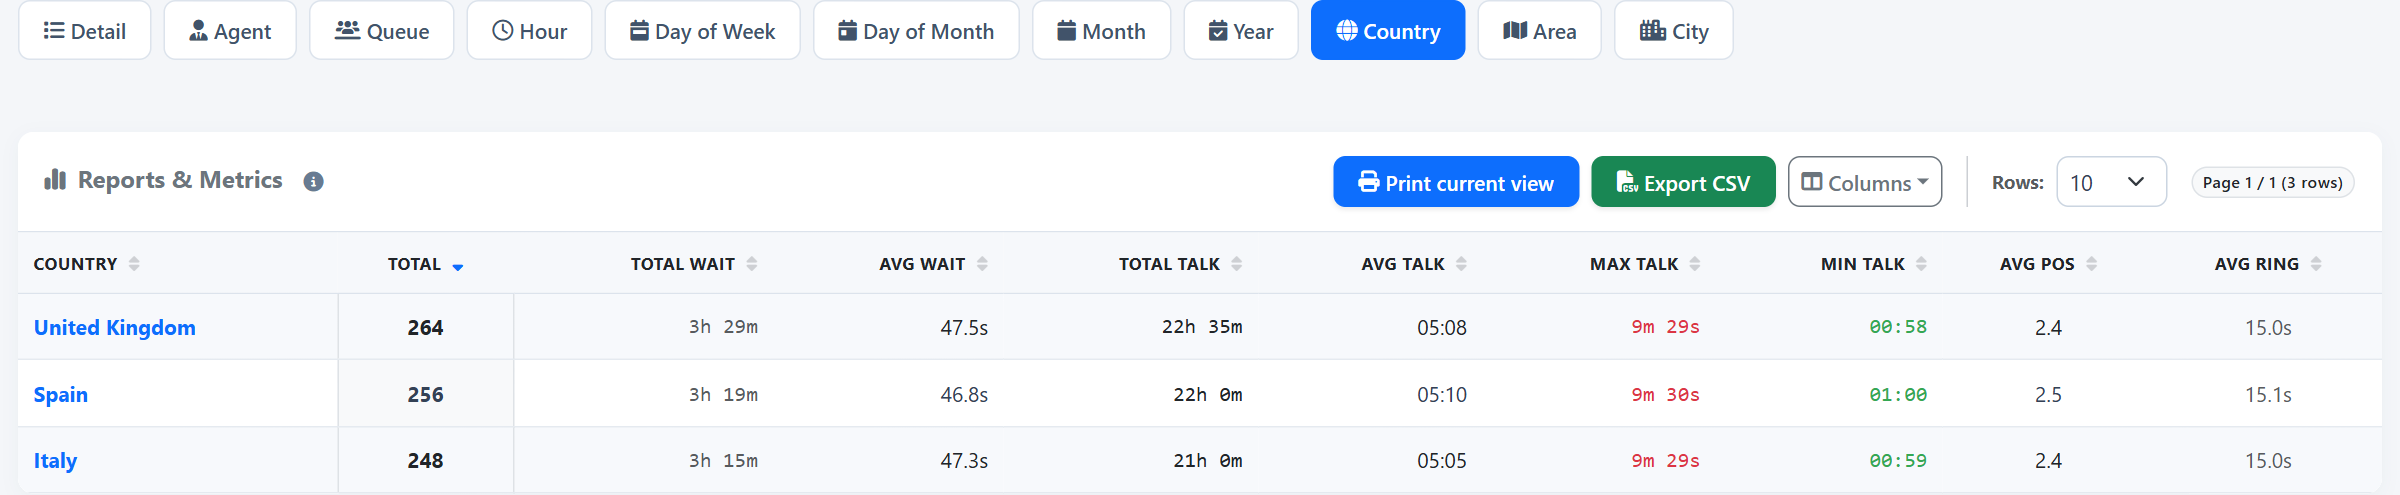Export the table with Export CSV
Screen dimensions: 2400x495
click(x=1683, y=182)
